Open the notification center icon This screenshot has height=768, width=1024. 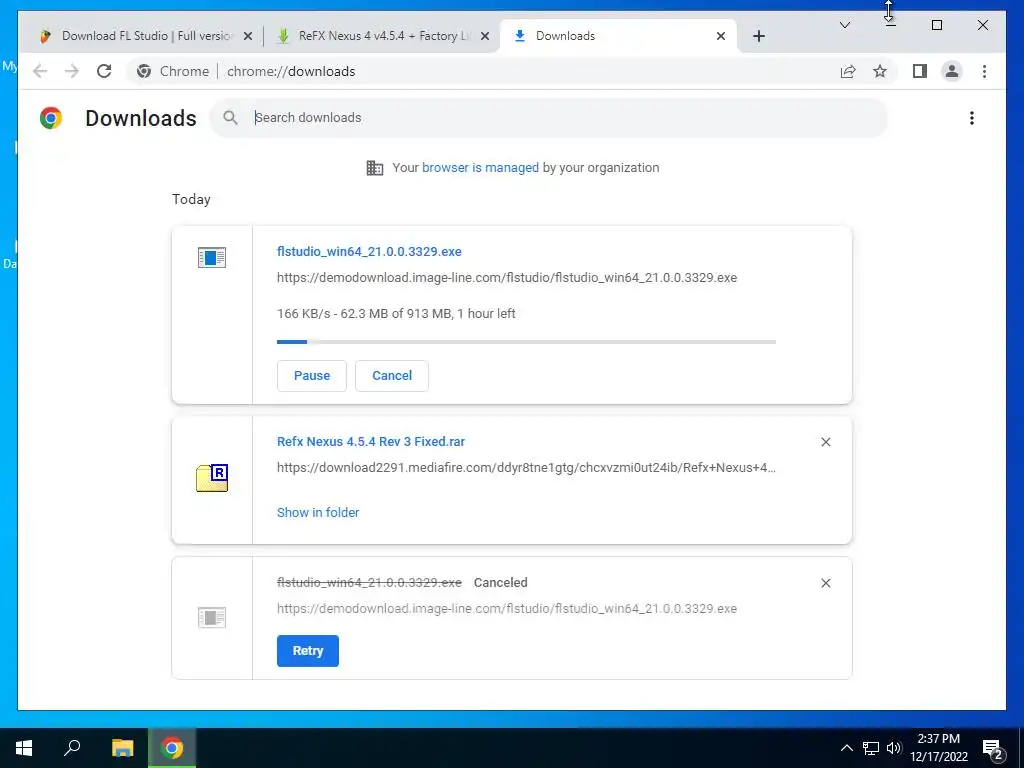coord(993,750)
